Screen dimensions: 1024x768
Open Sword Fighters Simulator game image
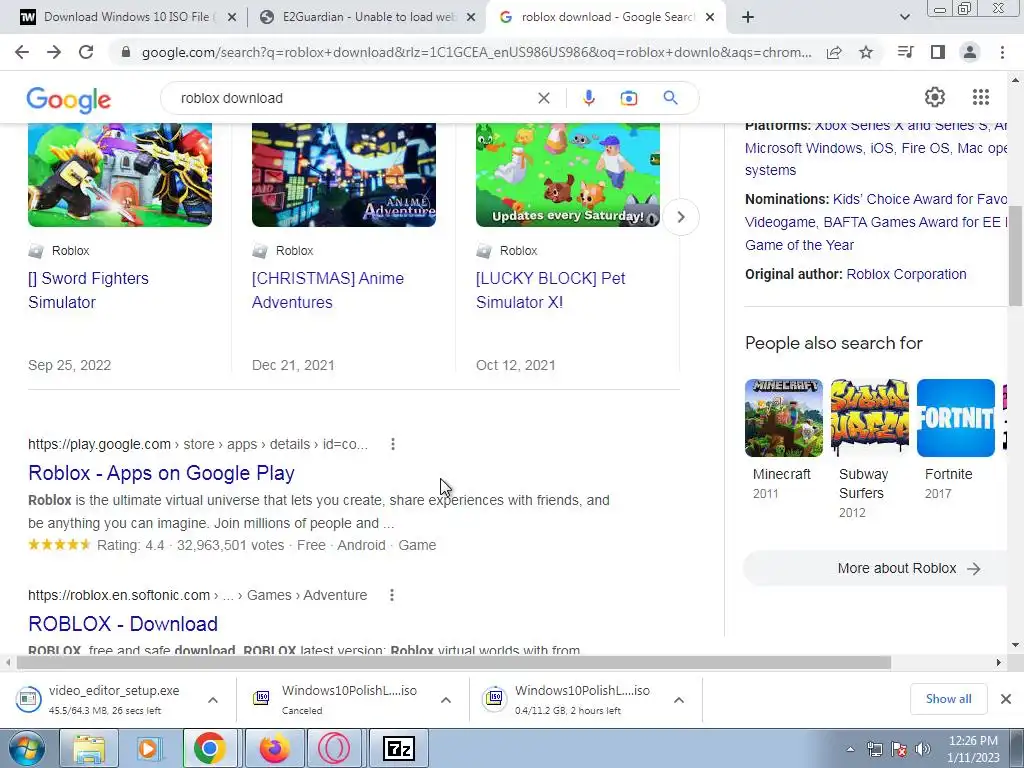(x=120, y=175)
